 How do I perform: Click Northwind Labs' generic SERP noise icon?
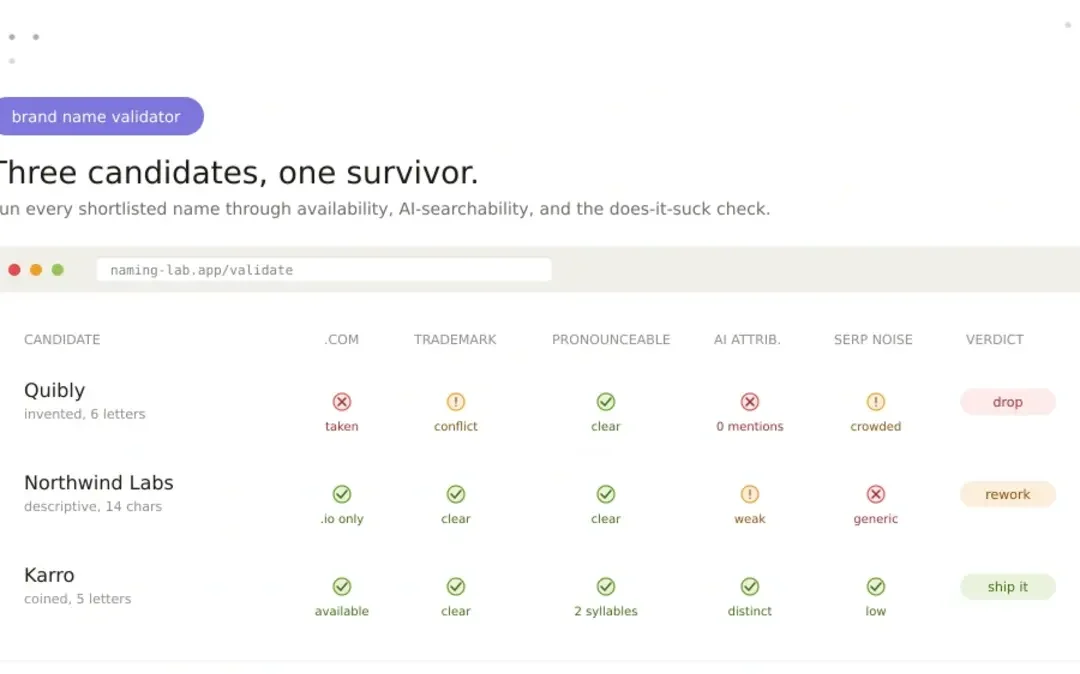(x=875, y=494)
